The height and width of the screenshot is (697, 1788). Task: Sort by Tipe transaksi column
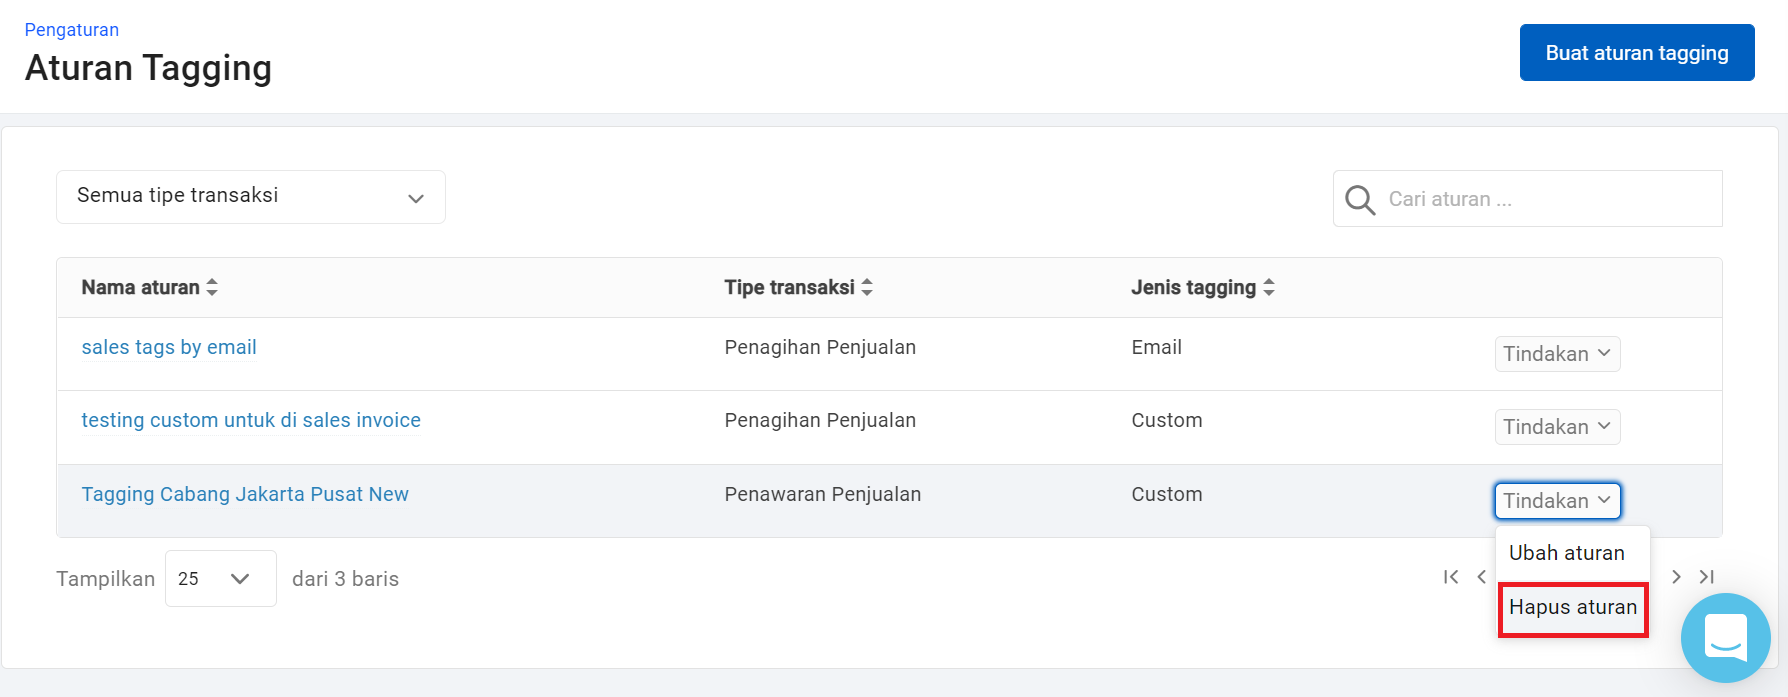click(867, 288)
